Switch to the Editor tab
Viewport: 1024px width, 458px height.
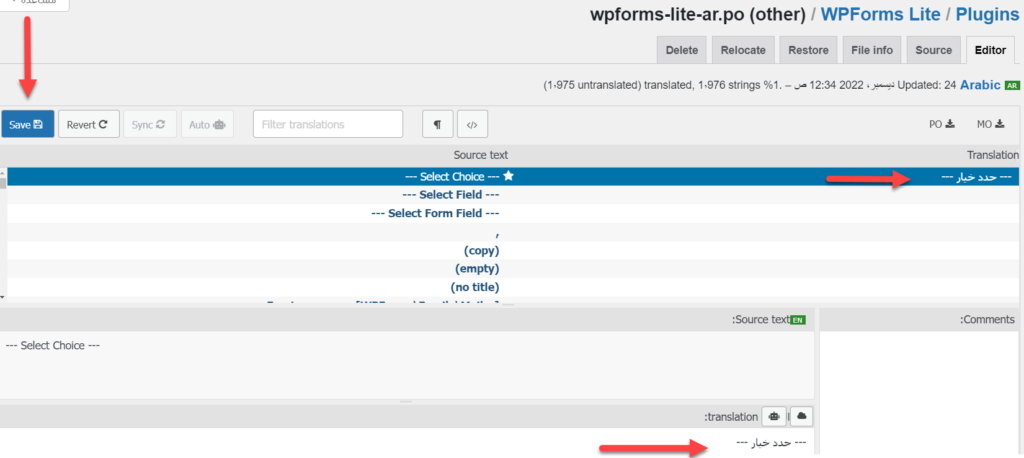[990, 50]
